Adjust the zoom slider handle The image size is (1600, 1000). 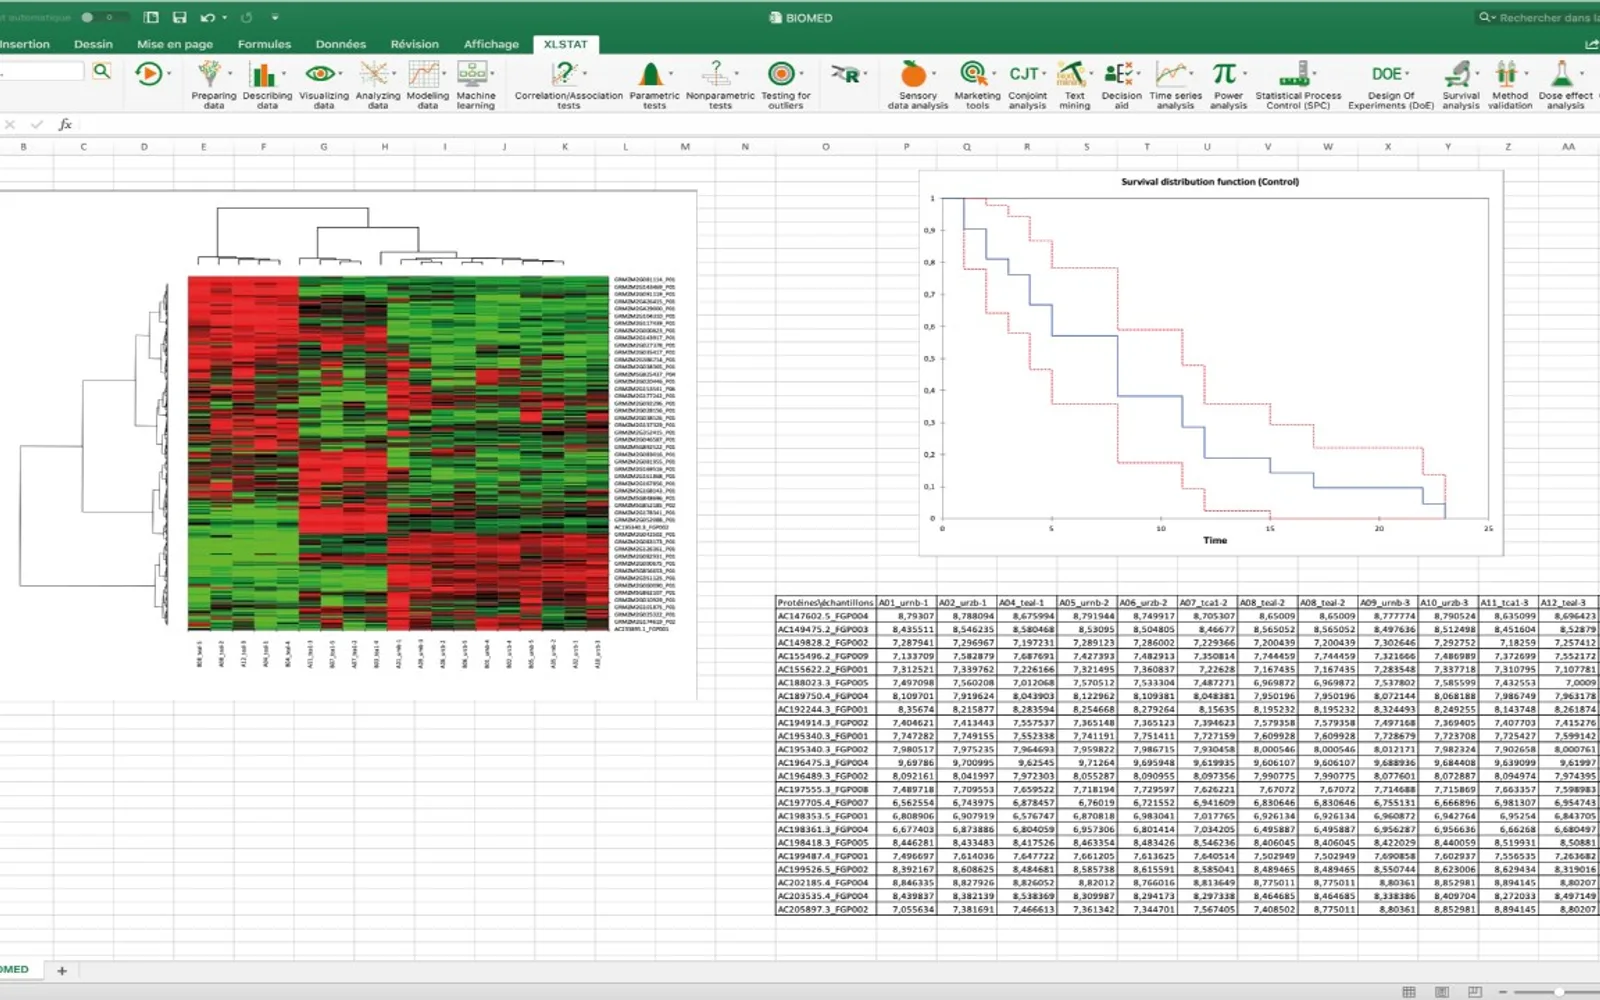pyautogui.click(x=1558, y=991)
